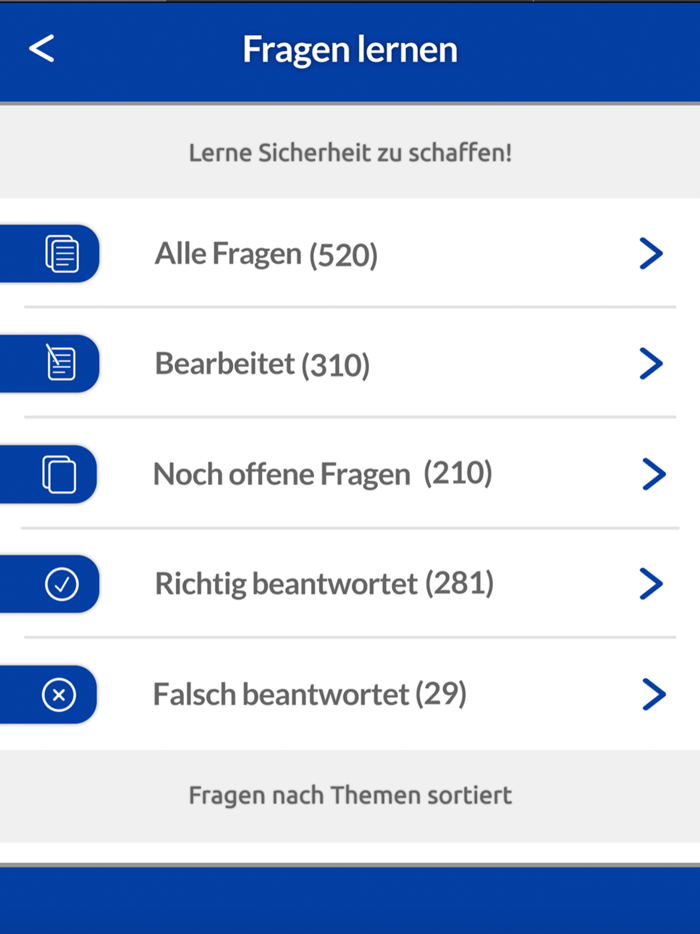Expand Alle Fragen via its chevron
Viewport: 700px width, 934px height.
click(x=652, y=253)
